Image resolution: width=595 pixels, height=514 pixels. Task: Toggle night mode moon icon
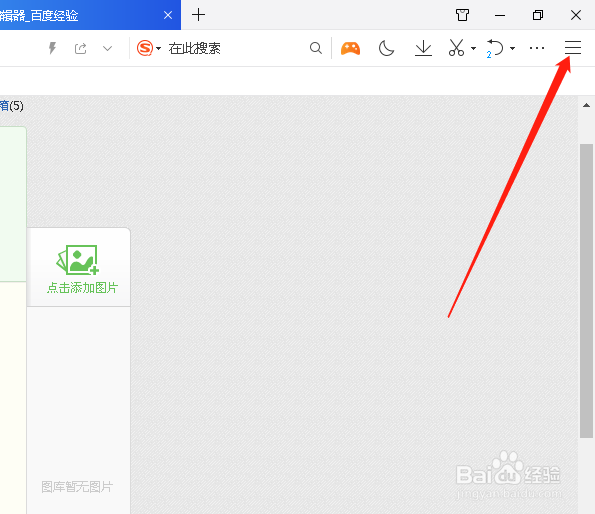point(386,48)
